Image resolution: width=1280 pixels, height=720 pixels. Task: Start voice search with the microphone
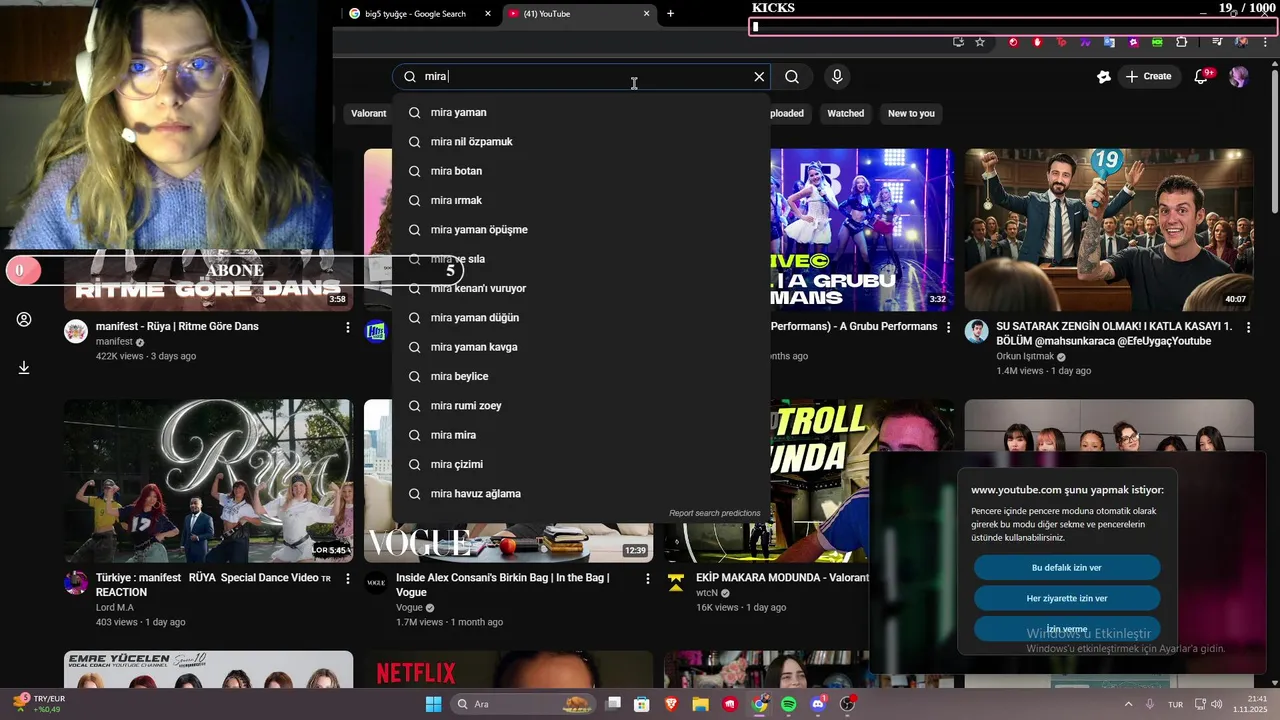(x=837, y=77)
